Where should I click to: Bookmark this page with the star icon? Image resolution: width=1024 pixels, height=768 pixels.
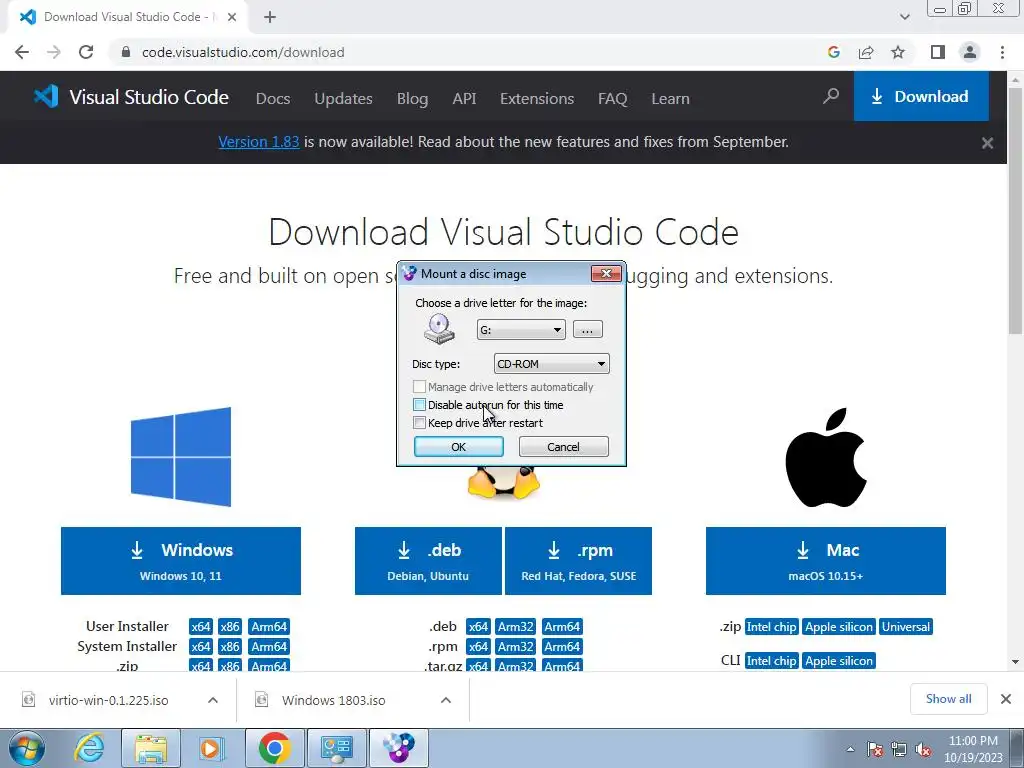pos(898,52)
